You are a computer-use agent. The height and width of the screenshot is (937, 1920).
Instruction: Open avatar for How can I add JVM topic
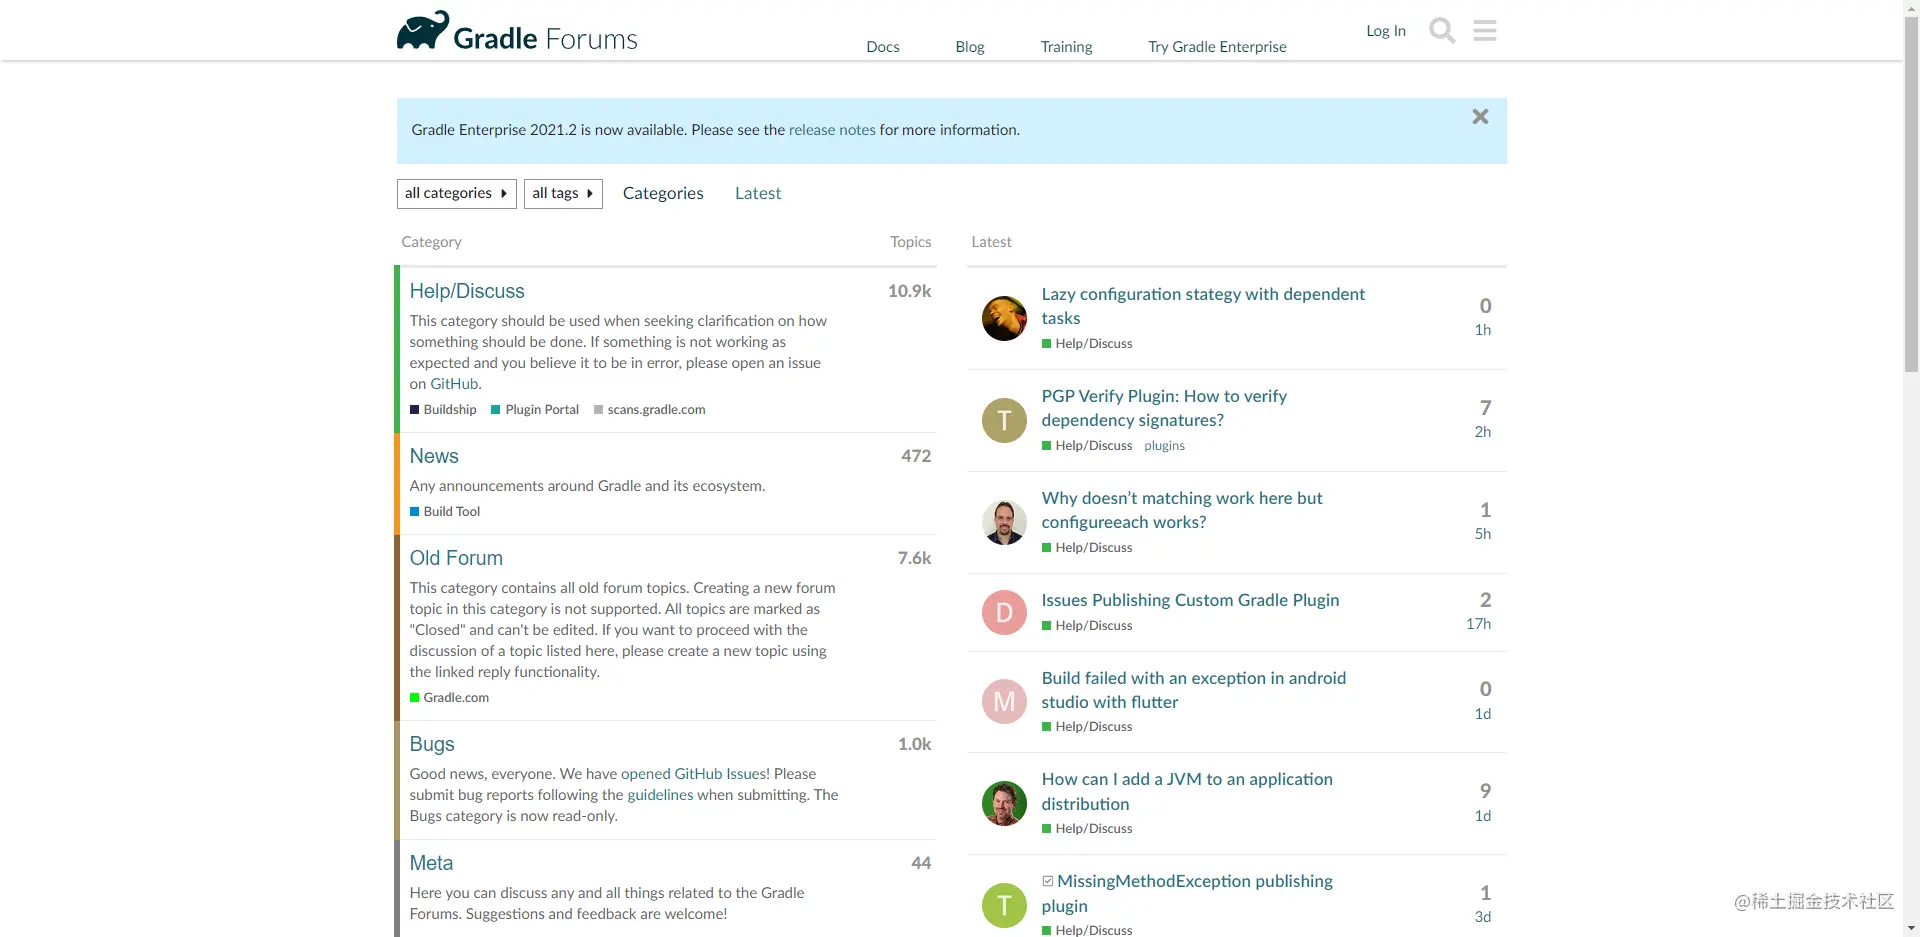pos(1004,803)
